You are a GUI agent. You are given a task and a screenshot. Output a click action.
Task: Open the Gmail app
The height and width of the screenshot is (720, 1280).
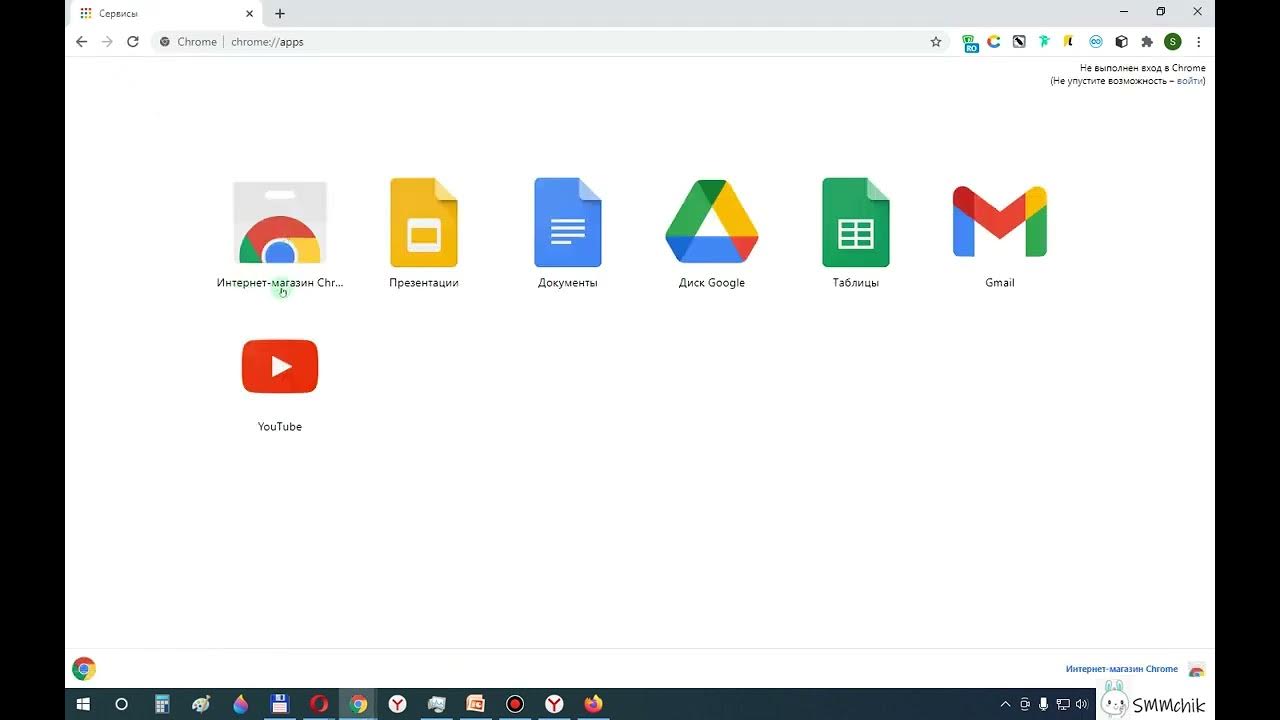[1000, 222]
